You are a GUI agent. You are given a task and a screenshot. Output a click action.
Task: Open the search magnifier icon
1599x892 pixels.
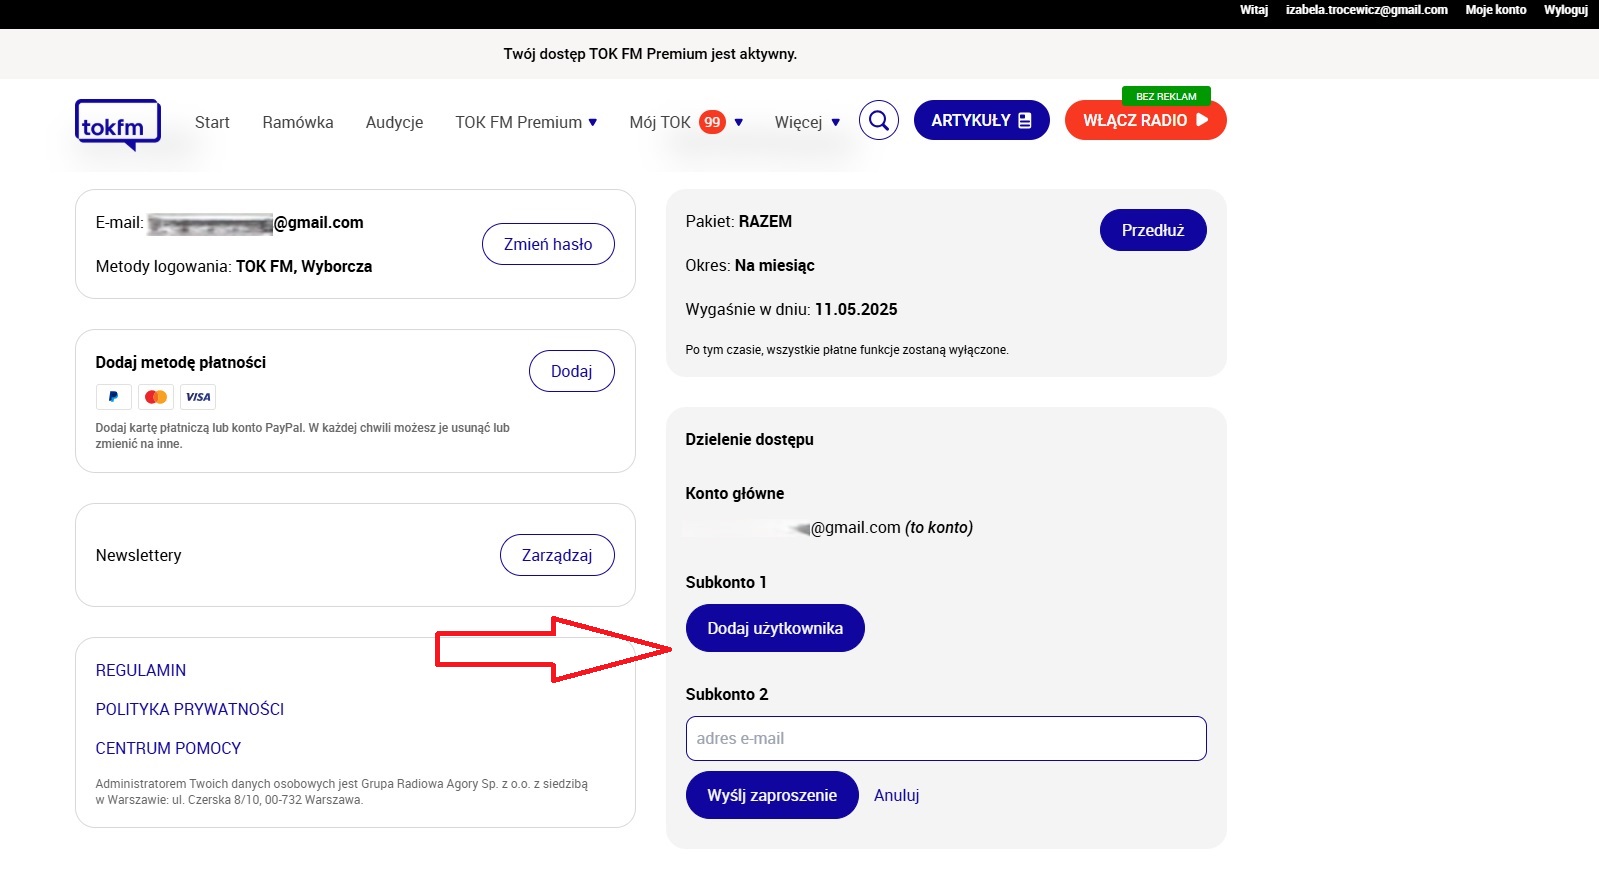pos(878,120)
